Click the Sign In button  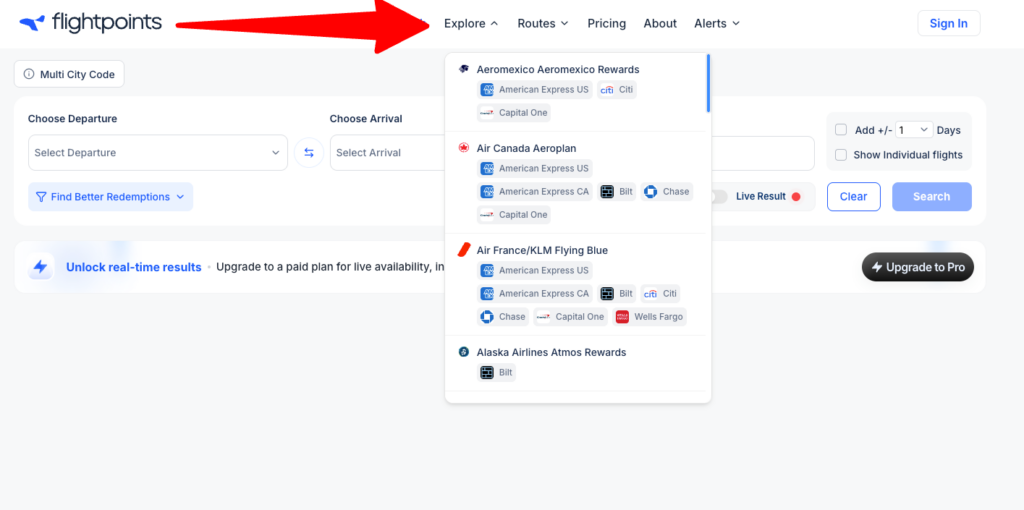(x=949, y=24)
